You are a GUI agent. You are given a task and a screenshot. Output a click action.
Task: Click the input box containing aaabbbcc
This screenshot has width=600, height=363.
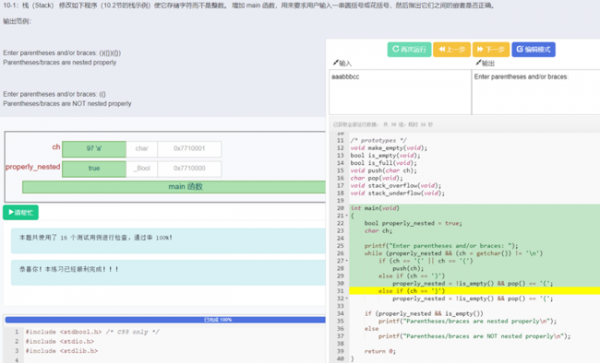[x=400, y=92]
